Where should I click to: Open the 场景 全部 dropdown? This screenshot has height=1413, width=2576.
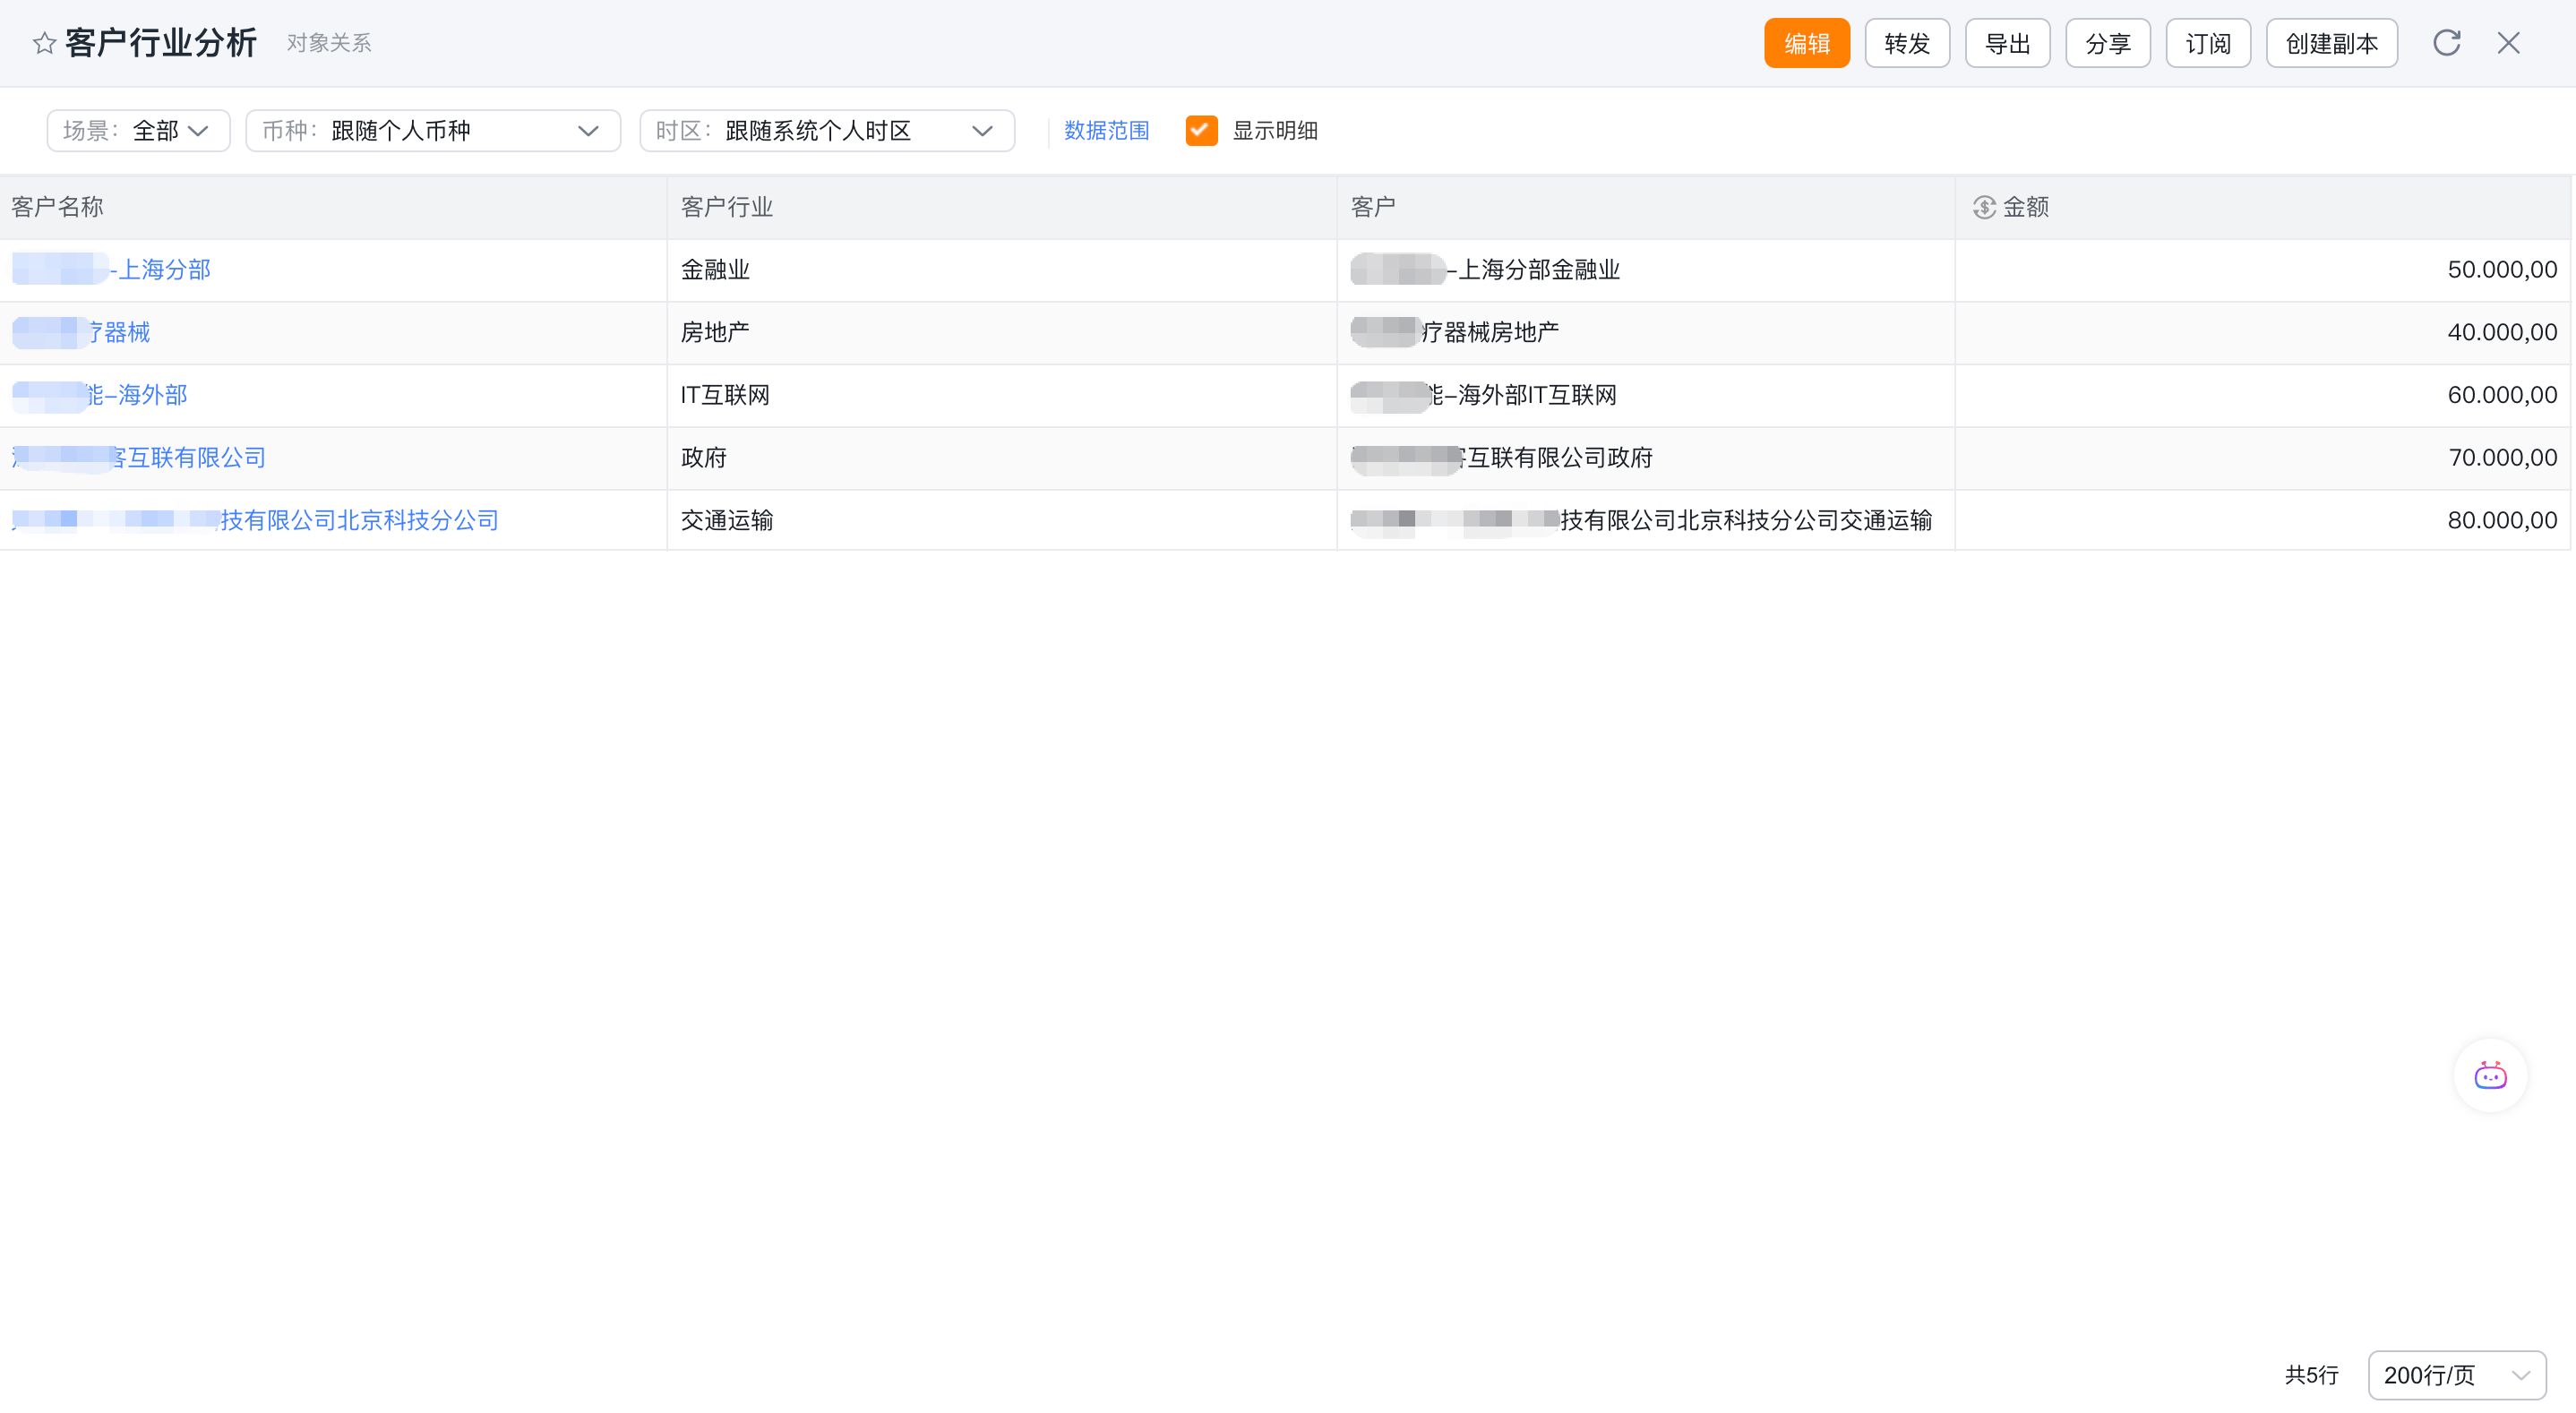[x=138, y=131]
